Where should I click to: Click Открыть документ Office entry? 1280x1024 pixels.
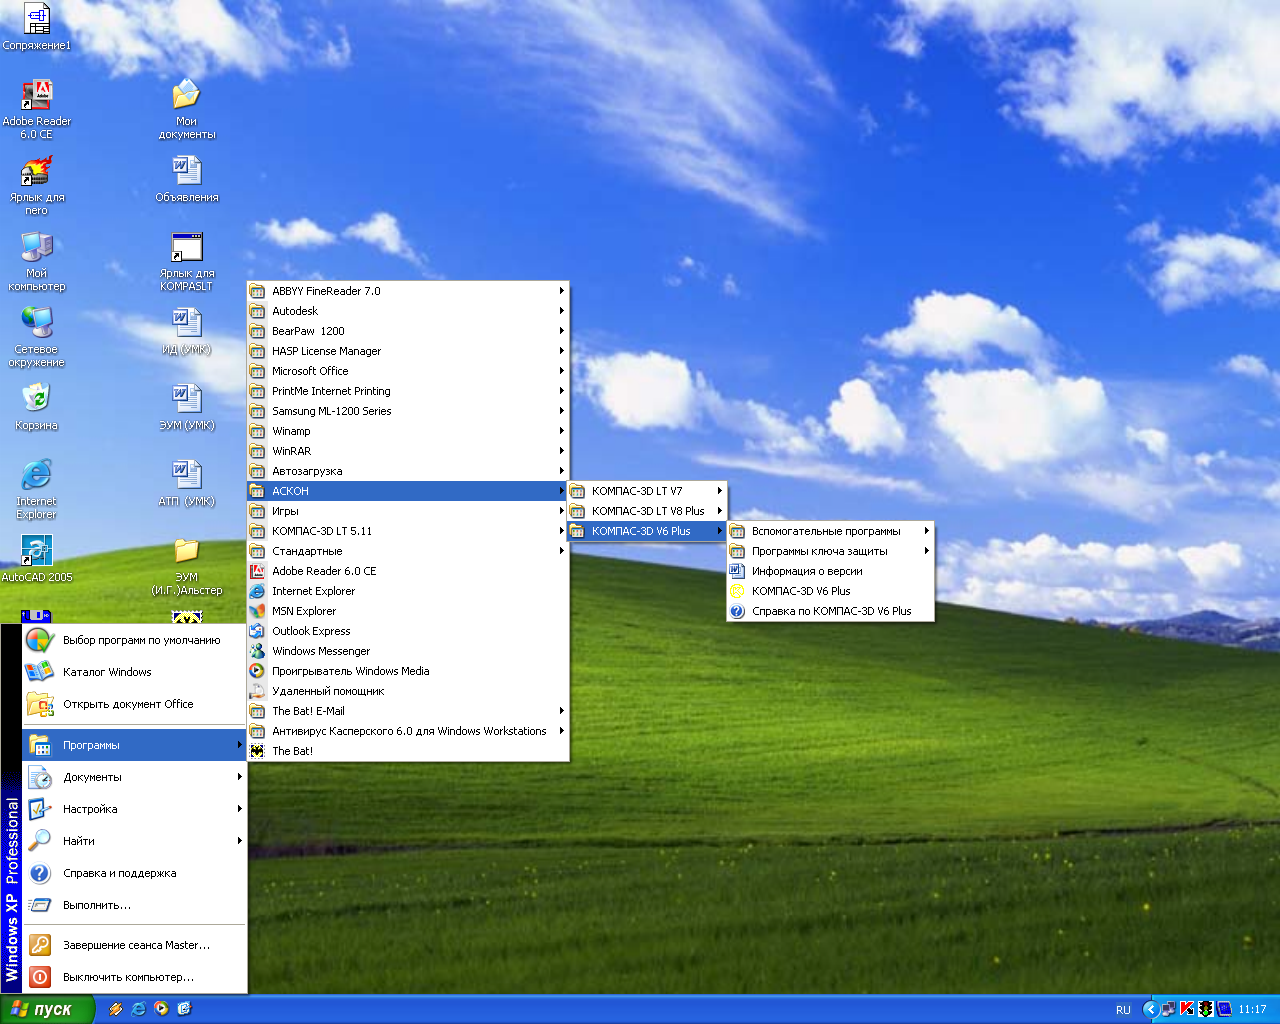click(134, 704)
